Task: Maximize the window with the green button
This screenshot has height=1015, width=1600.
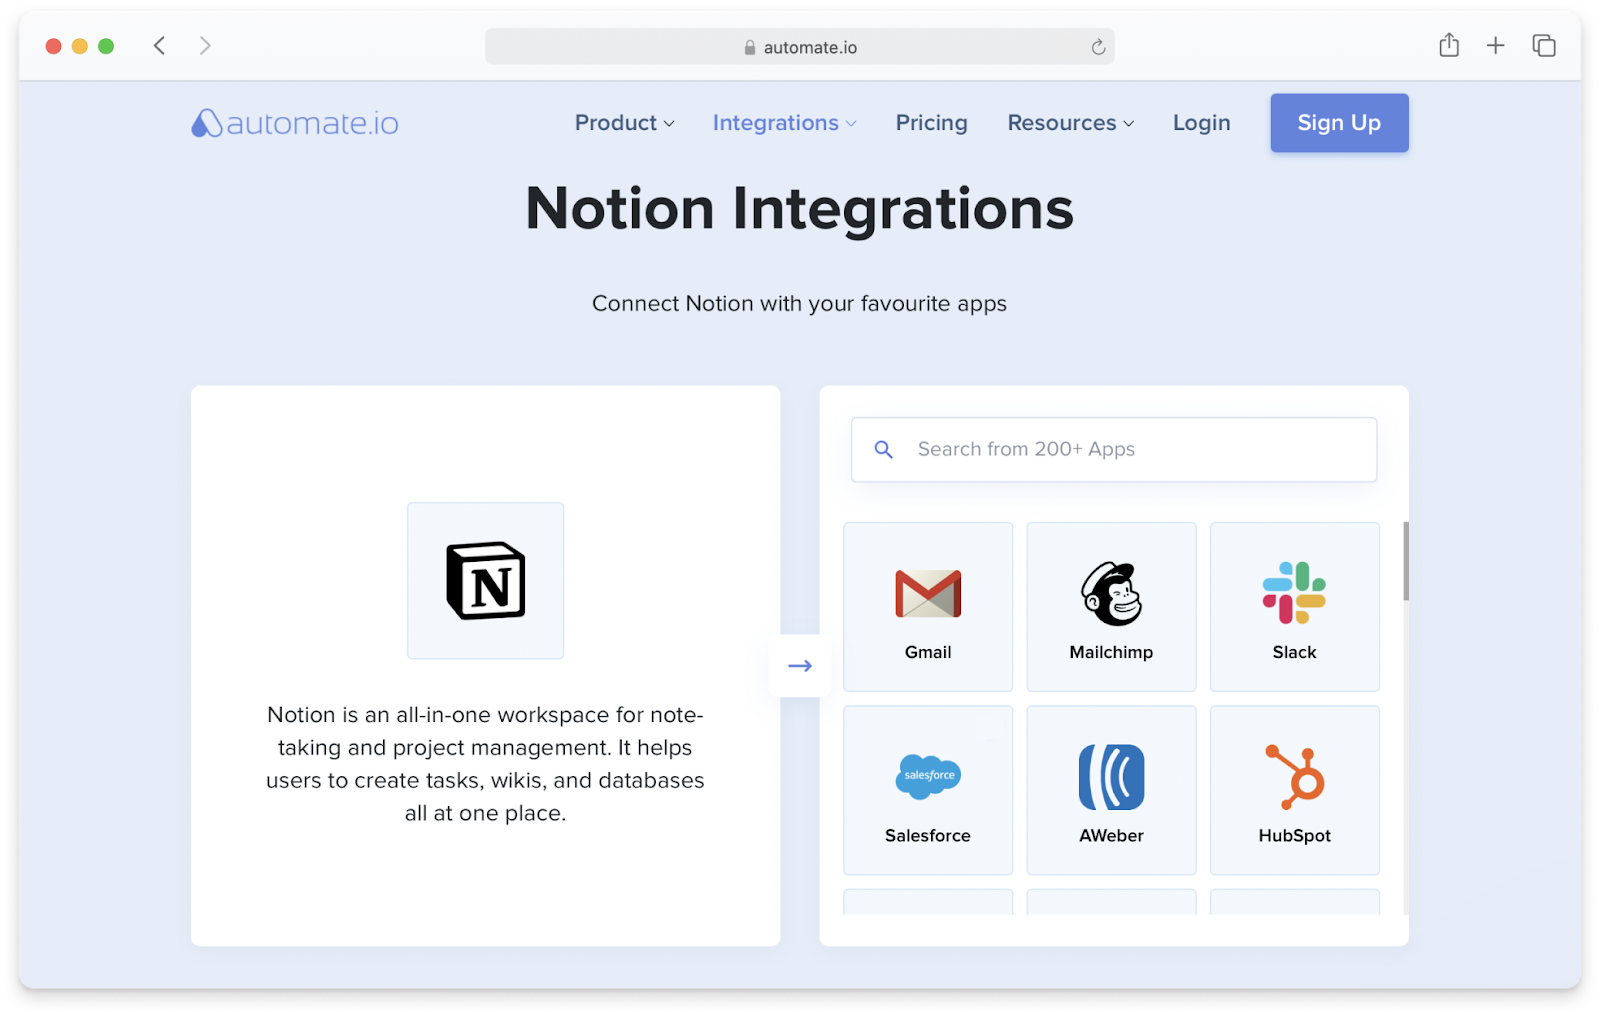Action: 106,46
